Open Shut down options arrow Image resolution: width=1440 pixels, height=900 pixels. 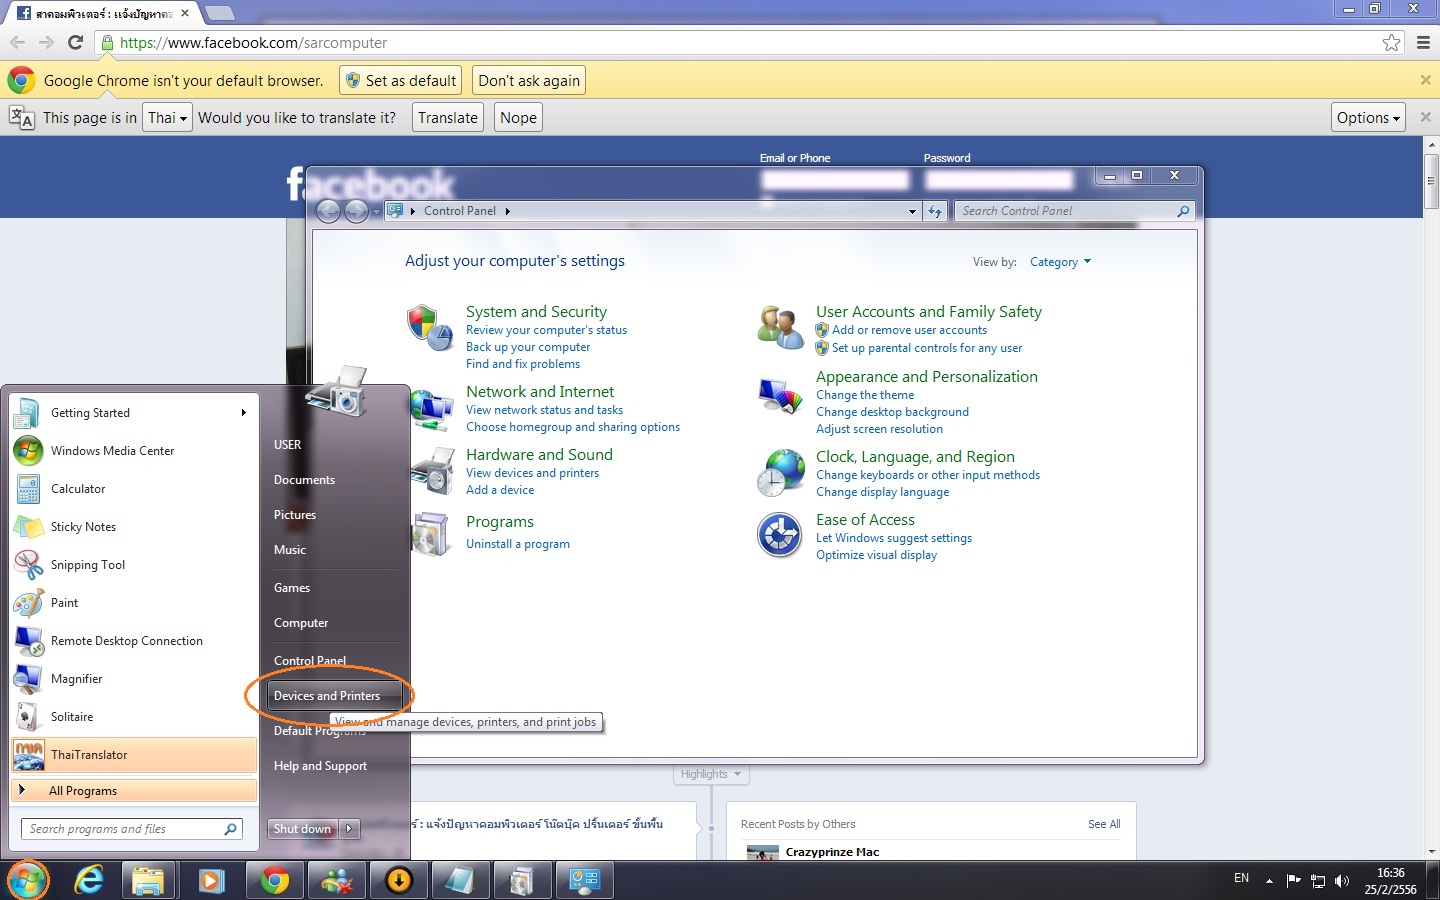[x=349, y=828]
